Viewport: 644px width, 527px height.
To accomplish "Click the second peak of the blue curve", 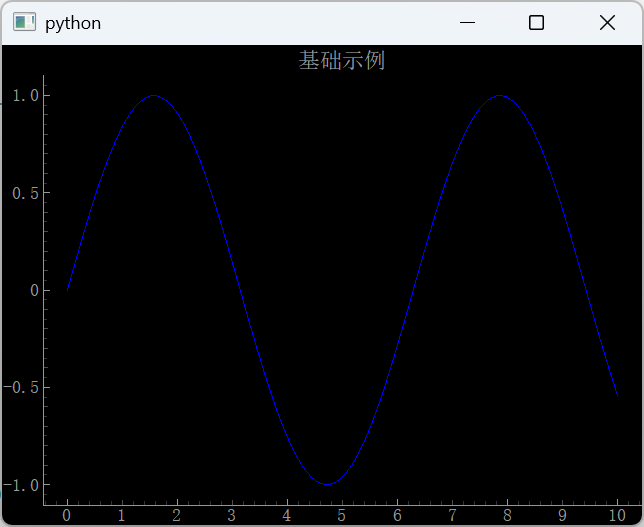I will click(x=499, y=95).
